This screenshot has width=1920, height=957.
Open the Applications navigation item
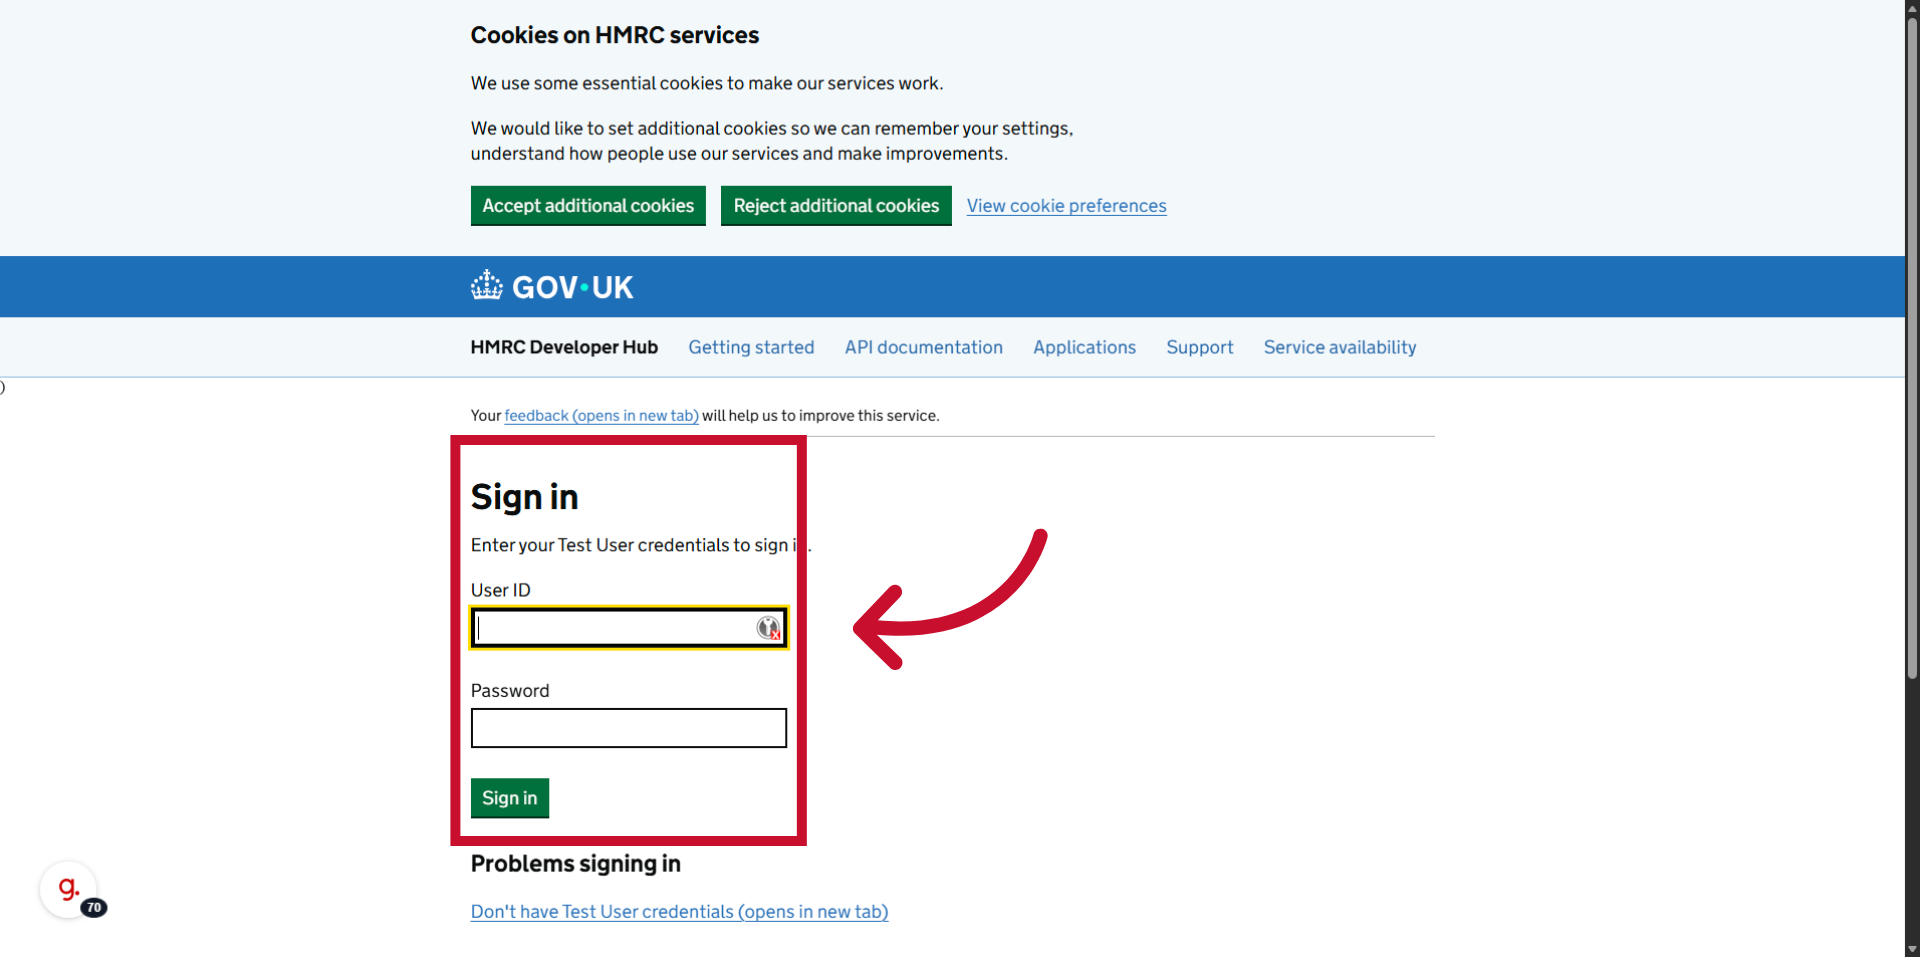coord(1084,347)
